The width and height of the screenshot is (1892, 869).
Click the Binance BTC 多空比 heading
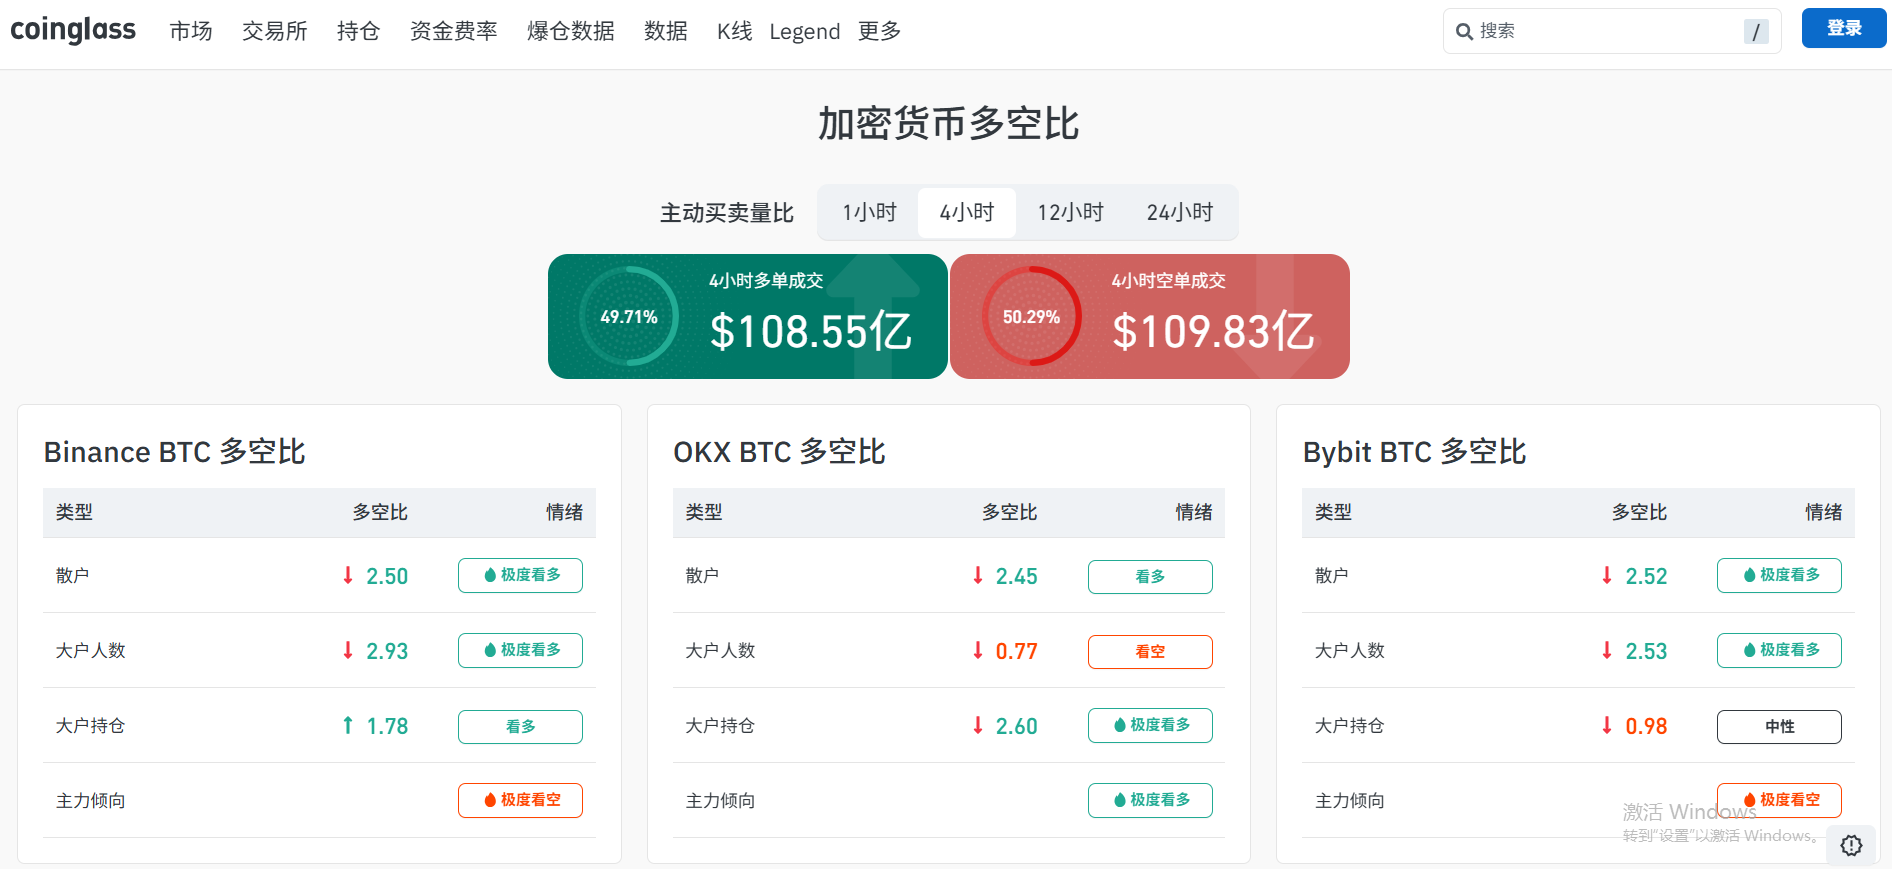(174, 452)
